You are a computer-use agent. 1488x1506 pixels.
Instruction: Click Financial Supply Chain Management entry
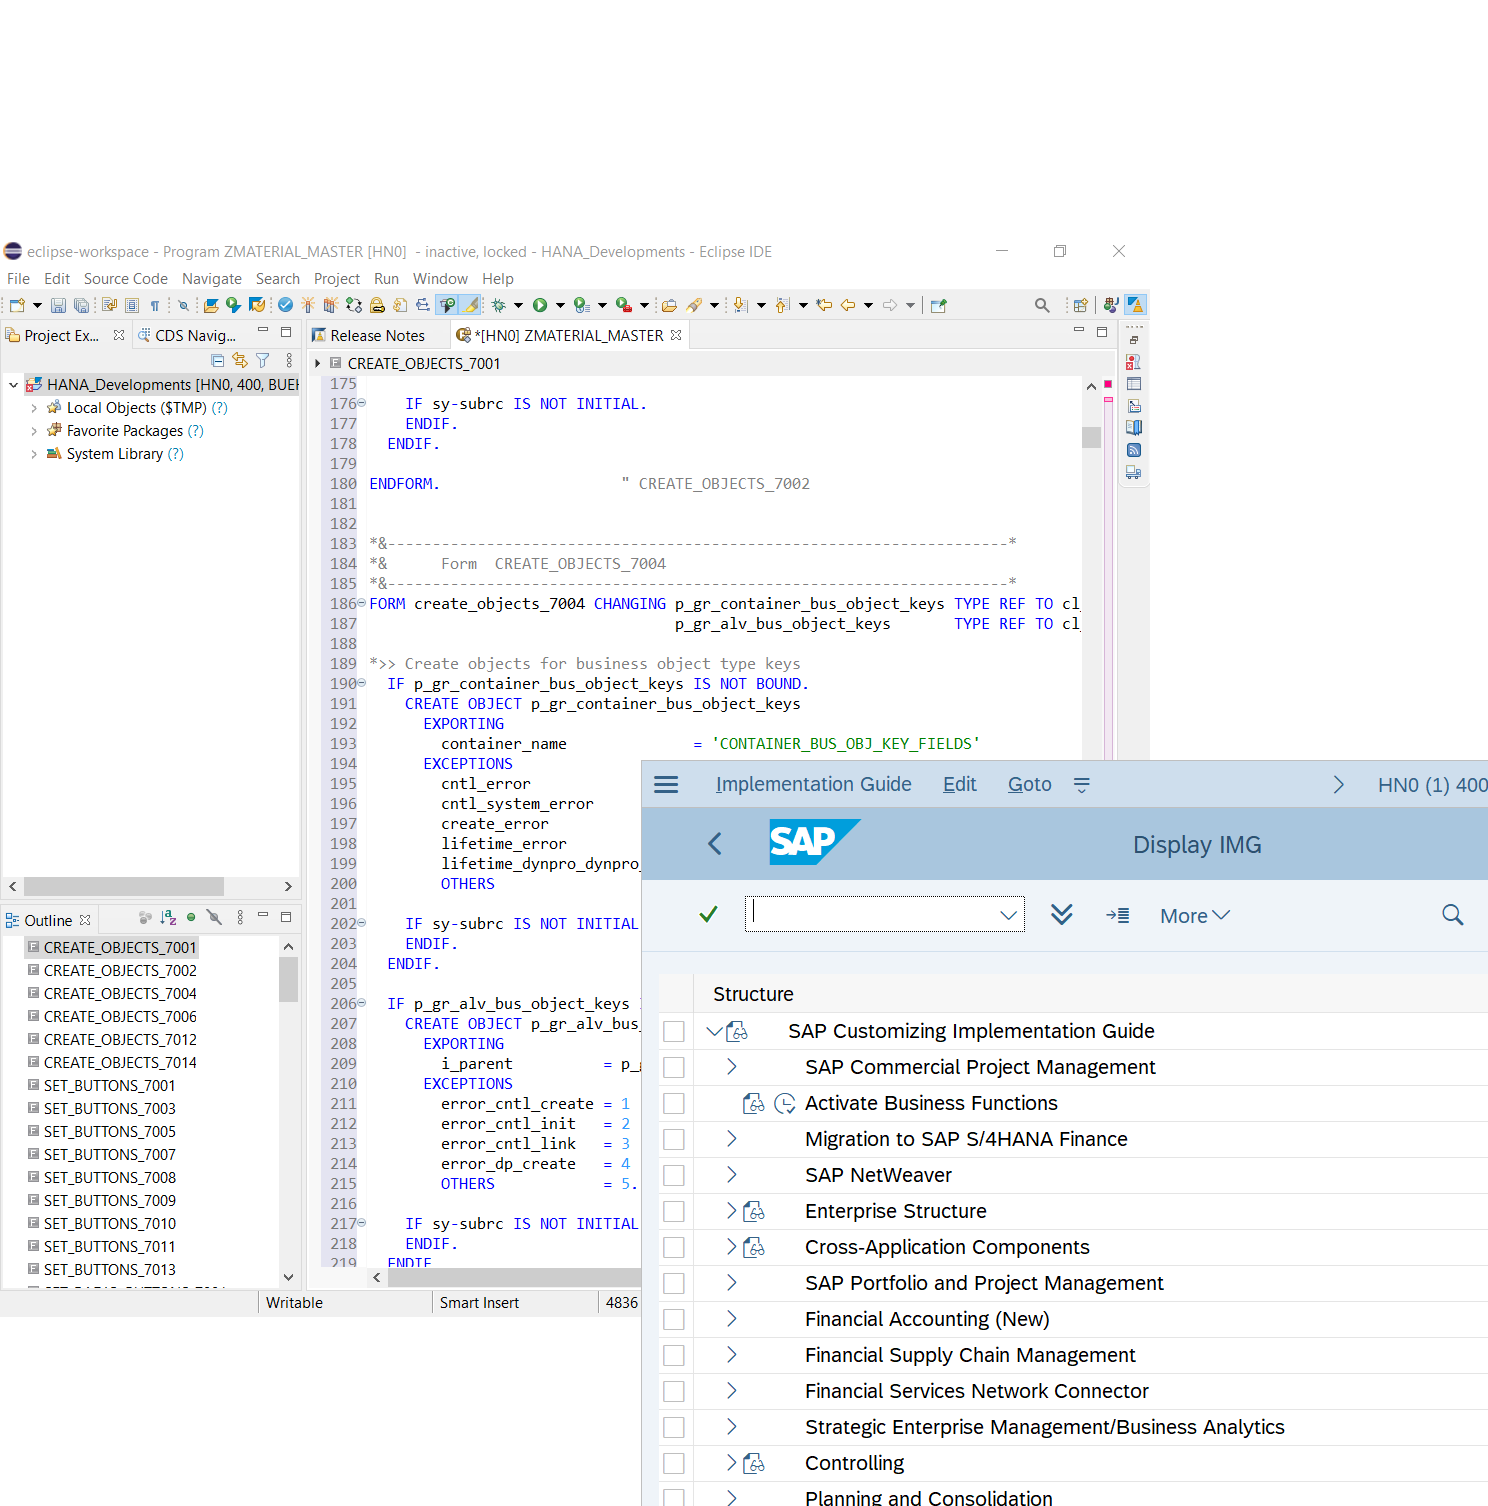tap(970, 1355)
